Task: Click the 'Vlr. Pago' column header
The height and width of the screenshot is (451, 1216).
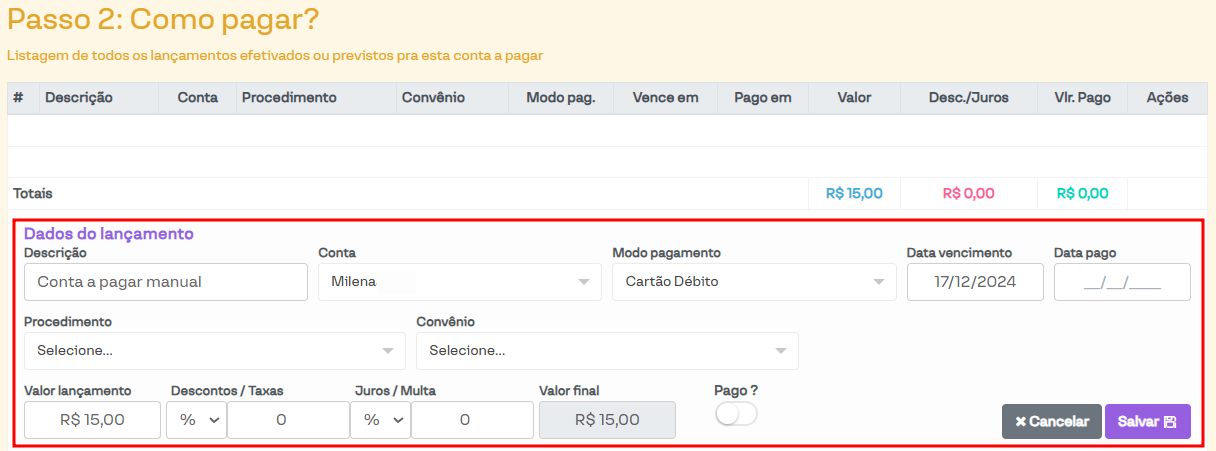Action: (x=1082, y=98)
